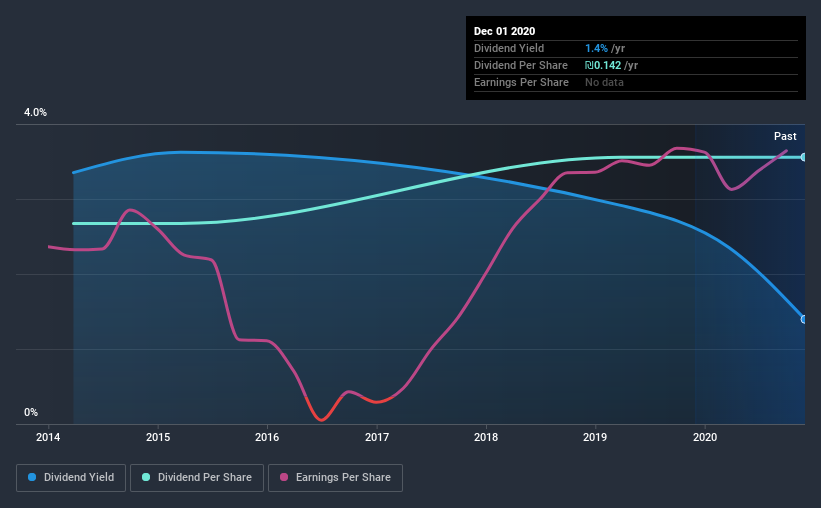Click the Dividend Per Share endpoint marker
Viewport: 821px width, 508px height.
(804, 157)
